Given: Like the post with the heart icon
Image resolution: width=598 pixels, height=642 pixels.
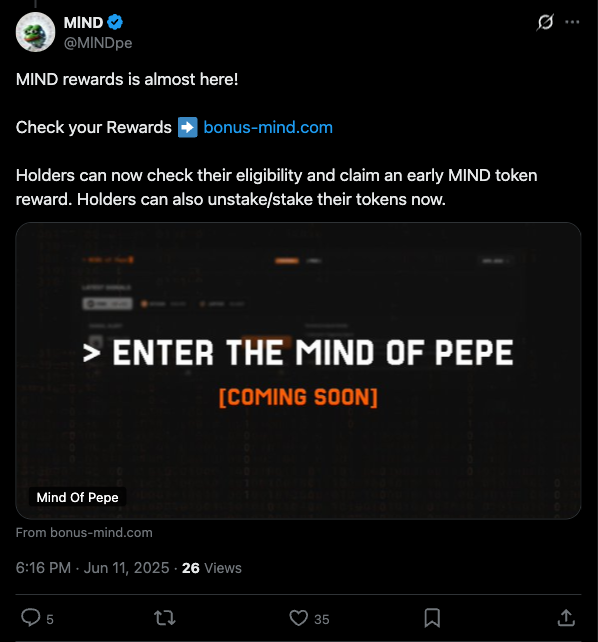Looking at the screenshot, I should click(x=298, y=618).
